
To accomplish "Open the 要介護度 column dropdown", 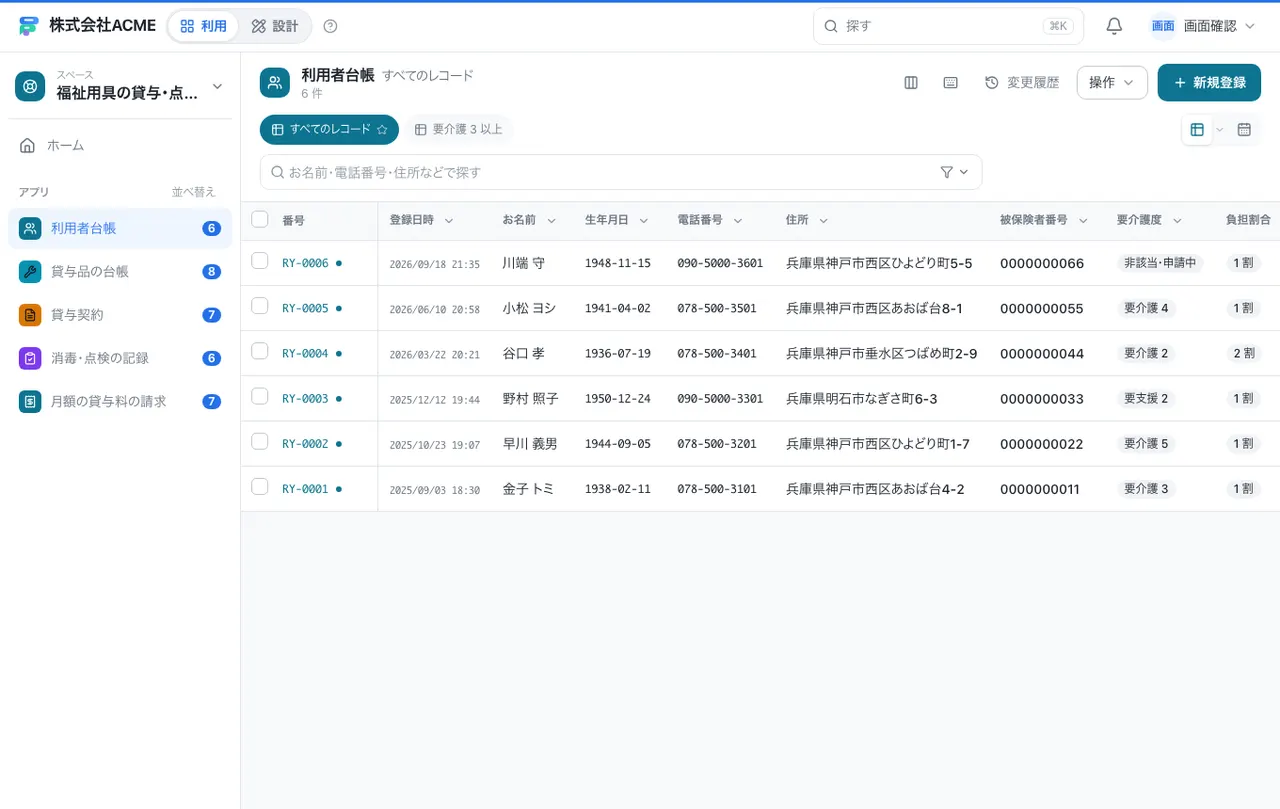I will point(1177,221).
